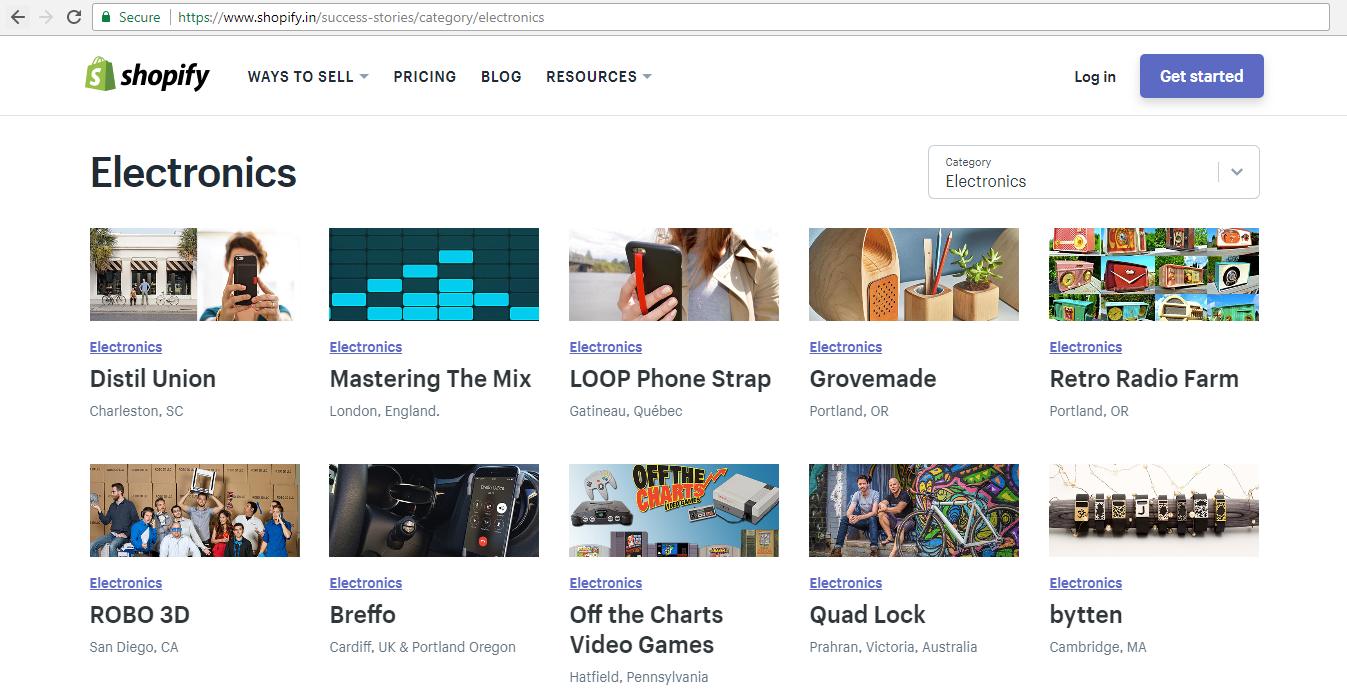Viewport: 1347px width, 696px height.
Task: Click Electronics tag above Quad Lock
Action: click(846, 583)
